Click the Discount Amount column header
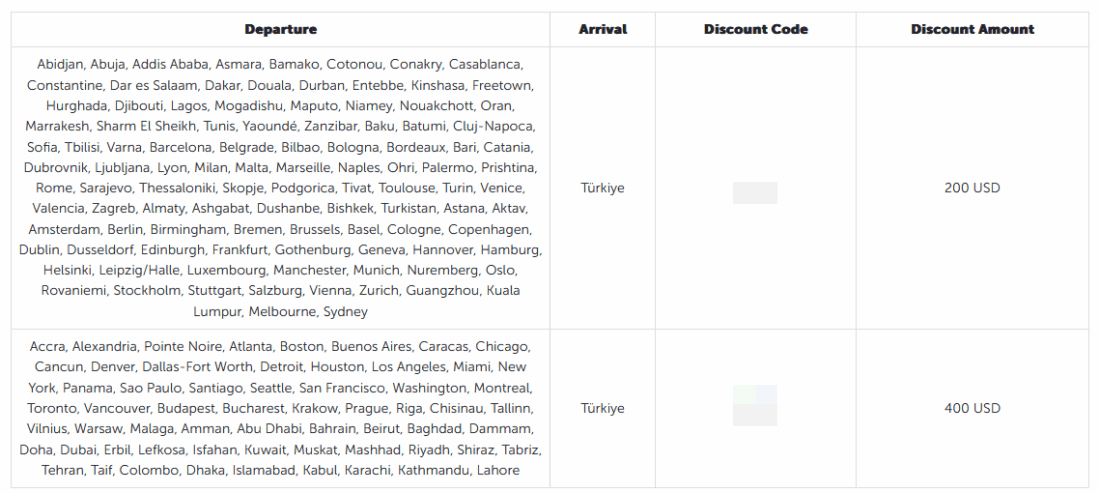 click(x=972, y=30)
